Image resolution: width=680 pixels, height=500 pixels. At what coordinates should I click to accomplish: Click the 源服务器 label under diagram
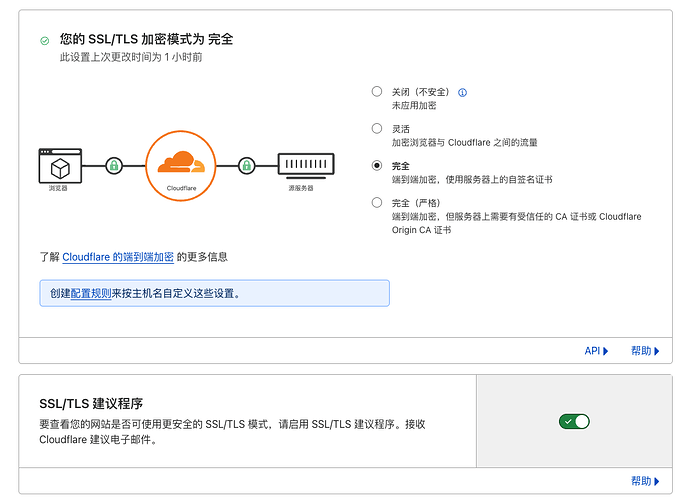(301, 188)
